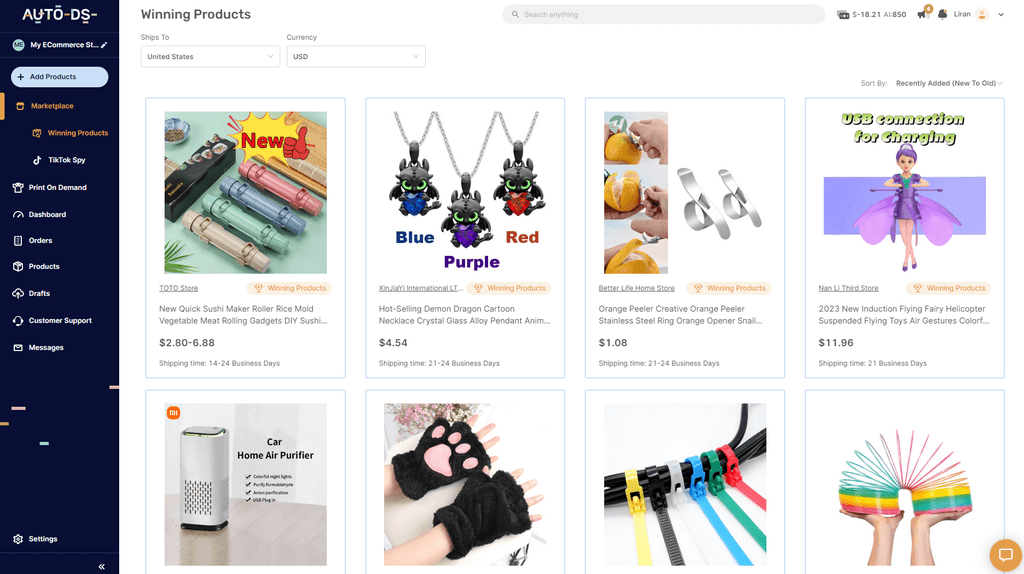Screen dimensions: 1024x574
Task: Click the TikTok Spy icon
Action: point(37,160)
